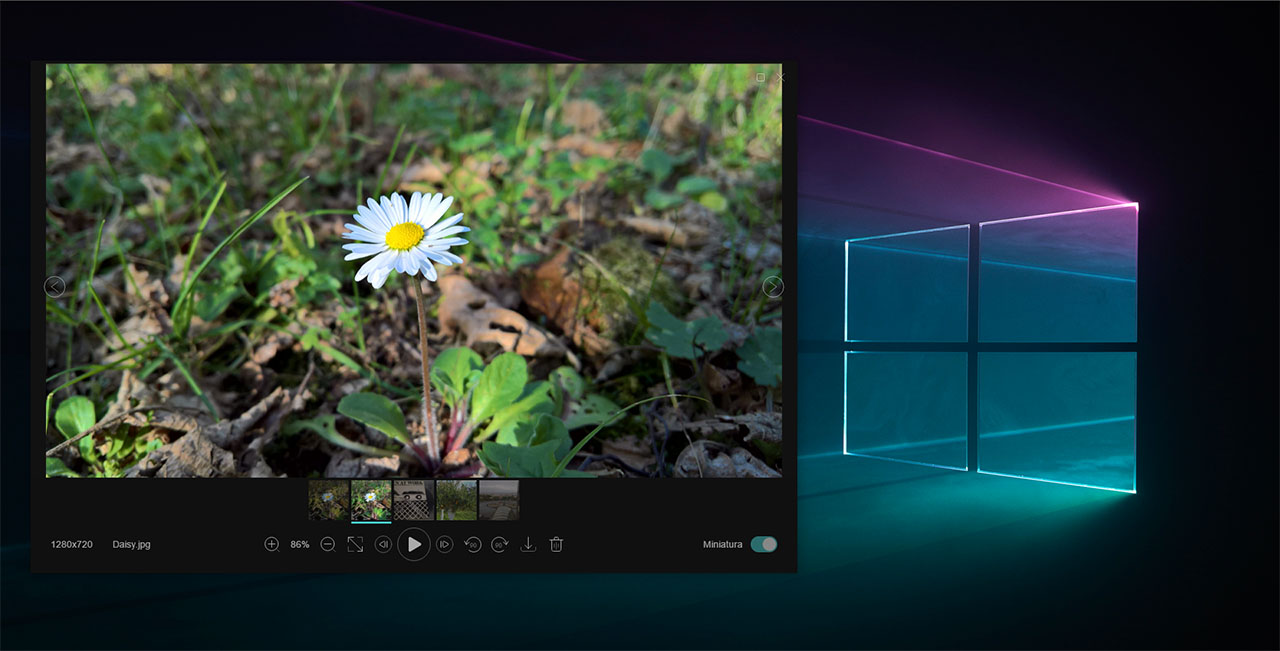
Task: Close the photo viewer window
Action: tap(781, 77)
